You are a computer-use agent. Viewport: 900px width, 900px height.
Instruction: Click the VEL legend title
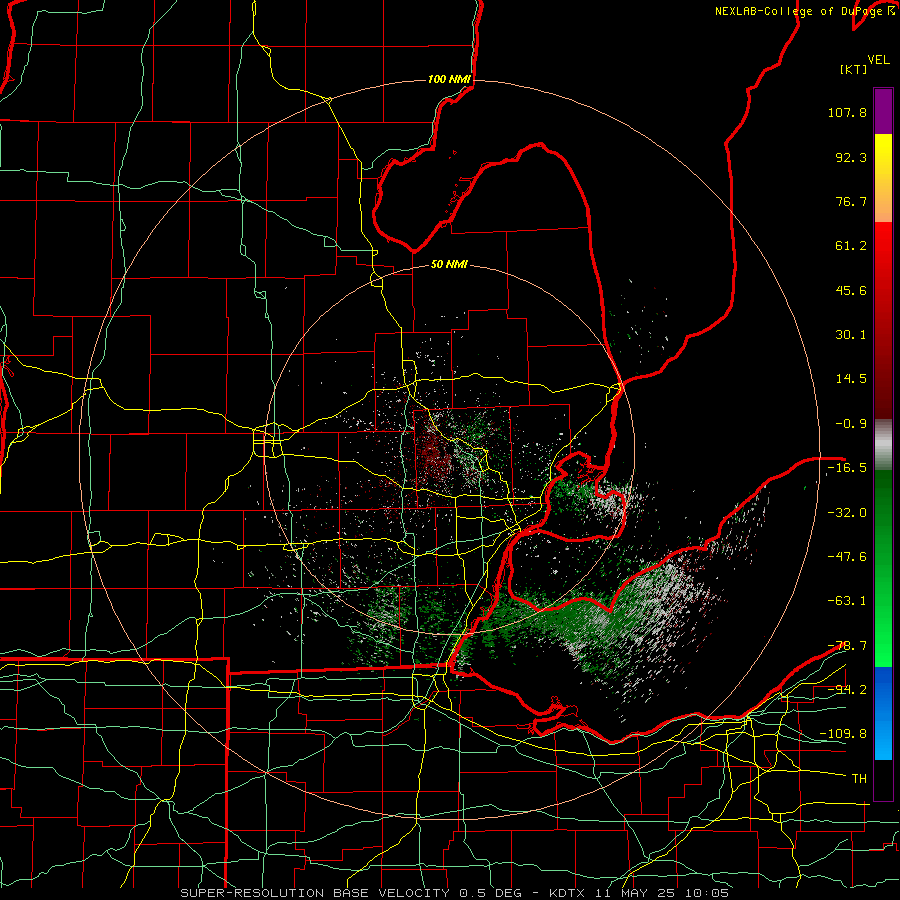[x=879, y=60]
